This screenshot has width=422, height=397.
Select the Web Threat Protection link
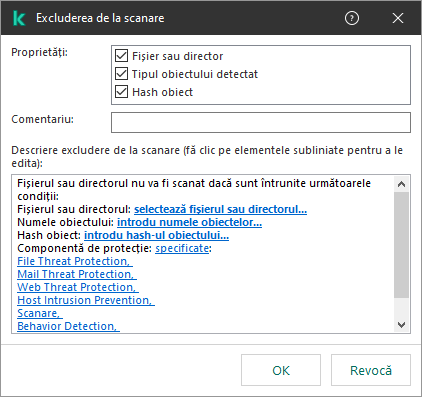tap(78, 287)
